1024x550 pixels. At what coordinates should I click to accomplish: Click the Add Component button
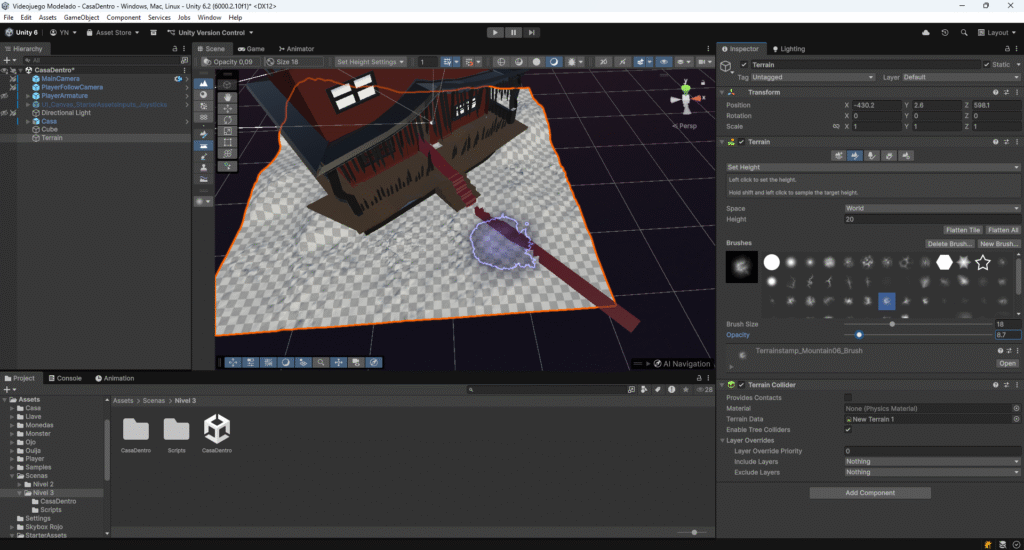870,493
